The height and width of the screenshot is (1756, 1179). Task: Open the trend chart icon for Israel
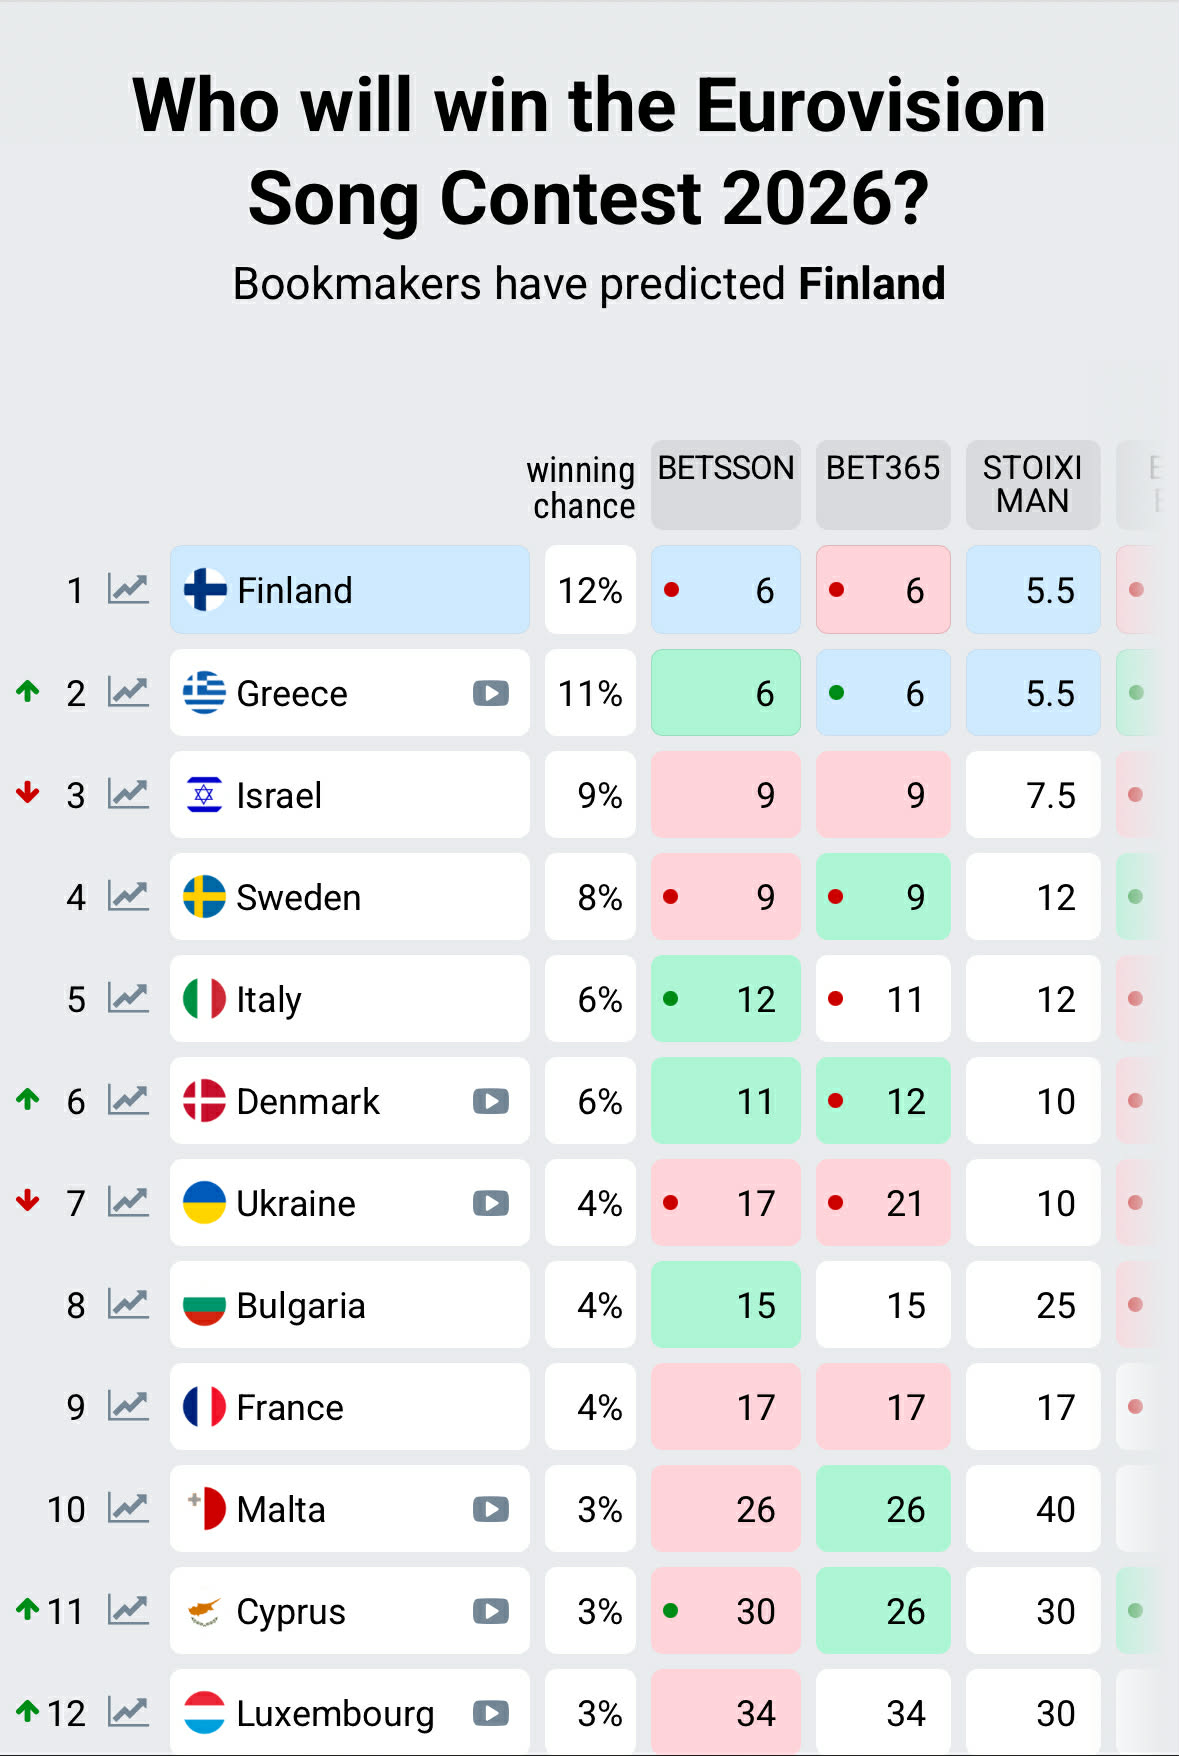tap(128, 794)
